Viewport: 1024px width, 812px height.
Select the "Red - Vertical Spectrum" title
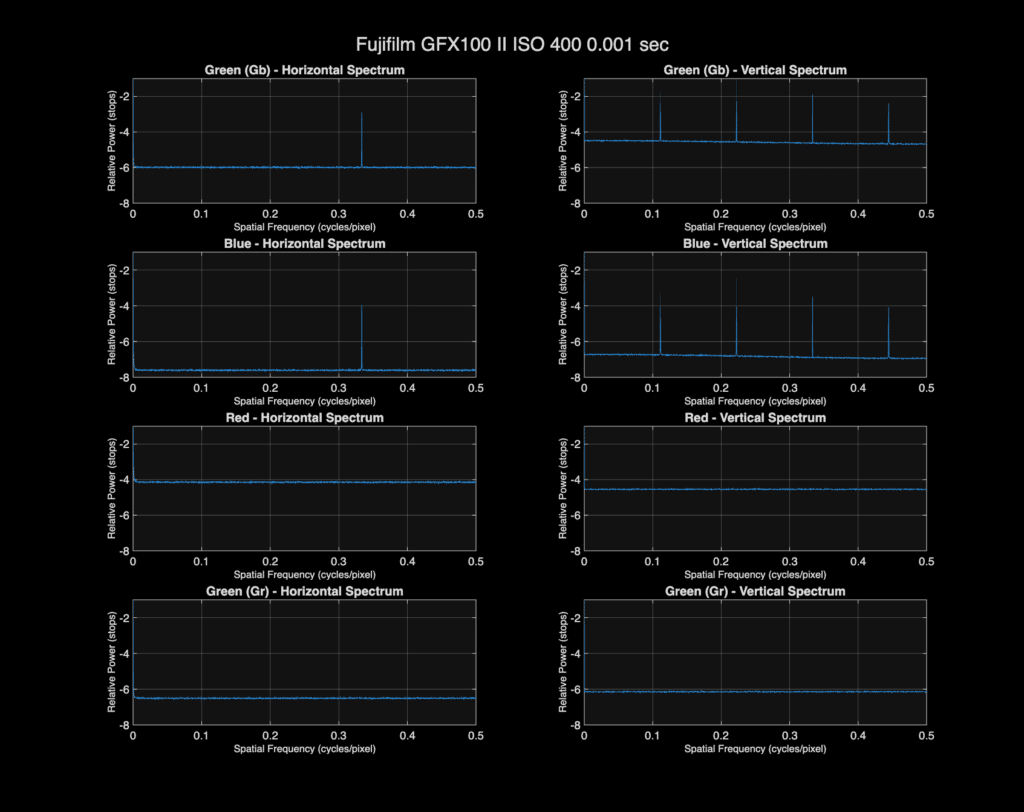point(755,417)
